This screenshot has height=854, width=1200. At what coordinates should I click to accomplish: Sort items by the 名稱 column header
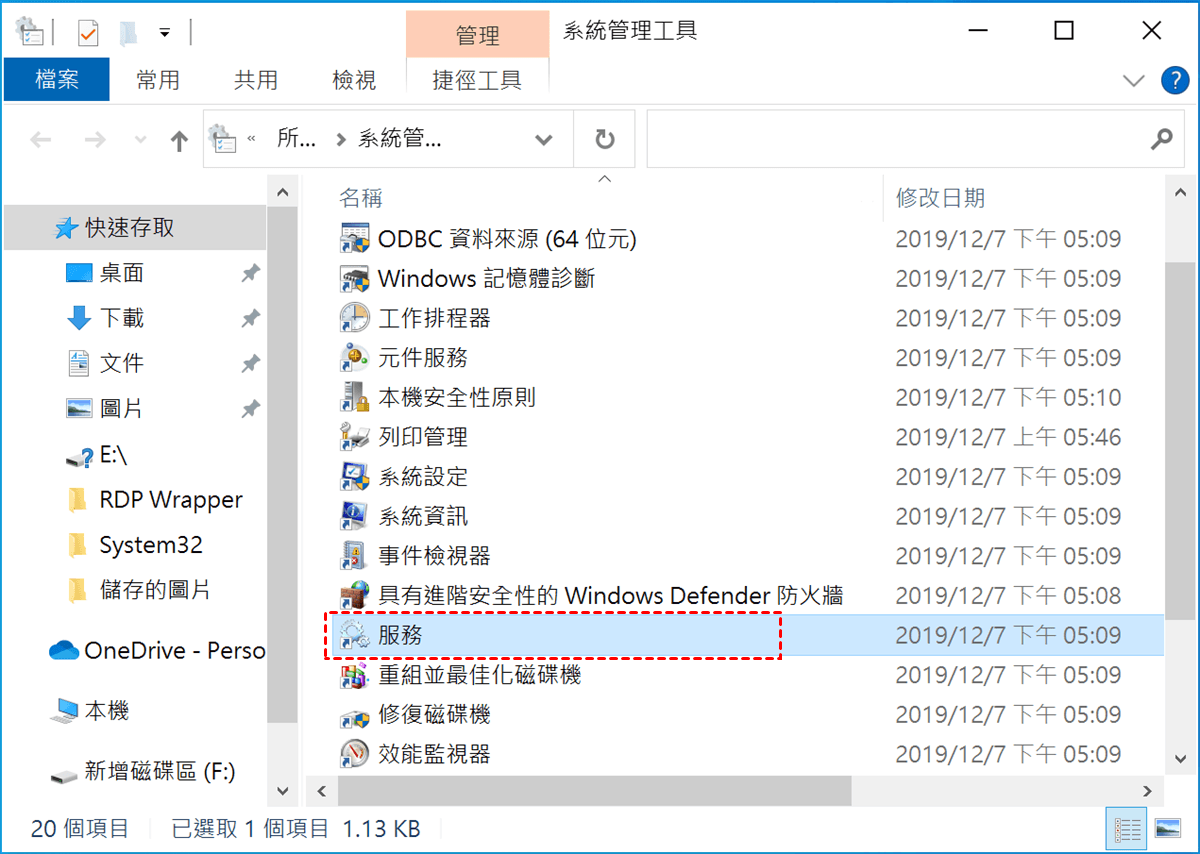[x=361, y=198]
